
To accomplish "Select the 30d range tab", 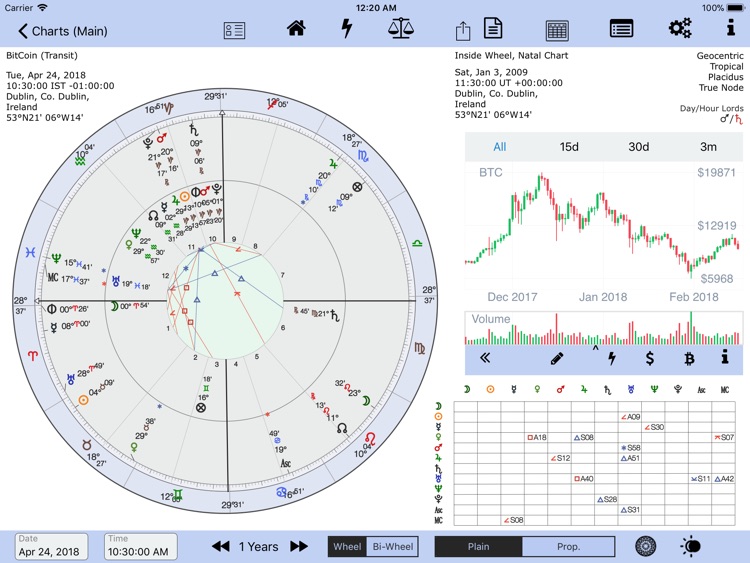I will (x=639, y=147).
